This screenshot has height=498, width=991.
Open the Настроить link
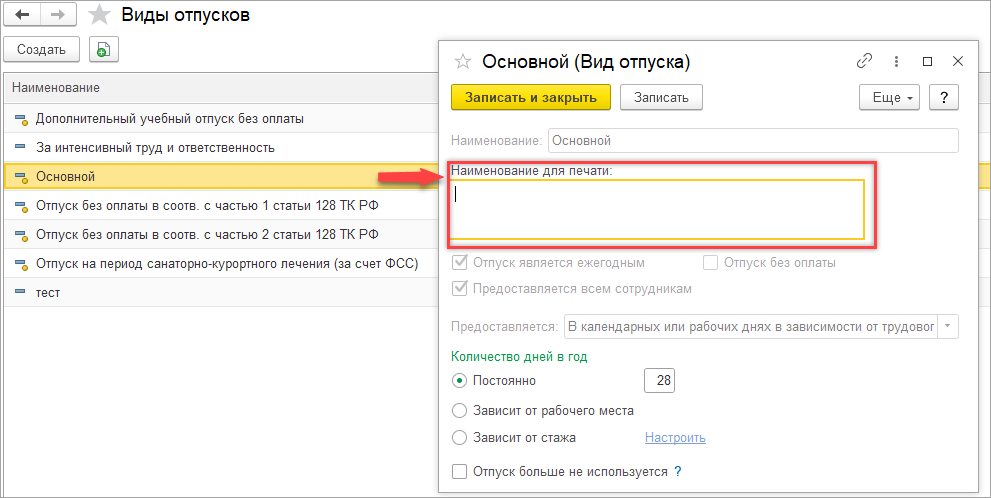[x=675, y=437]
